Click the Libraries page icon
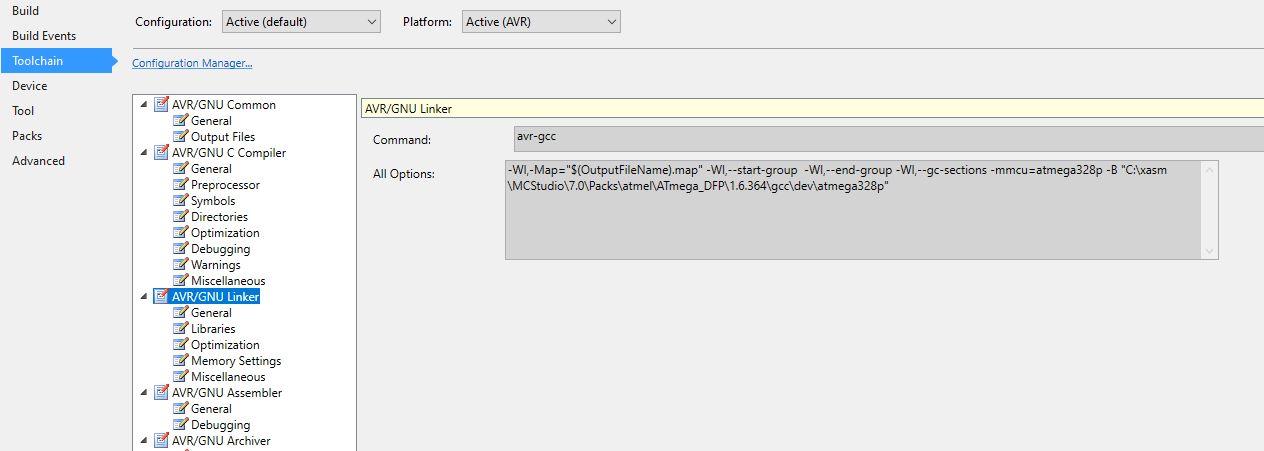 point(181,329)
